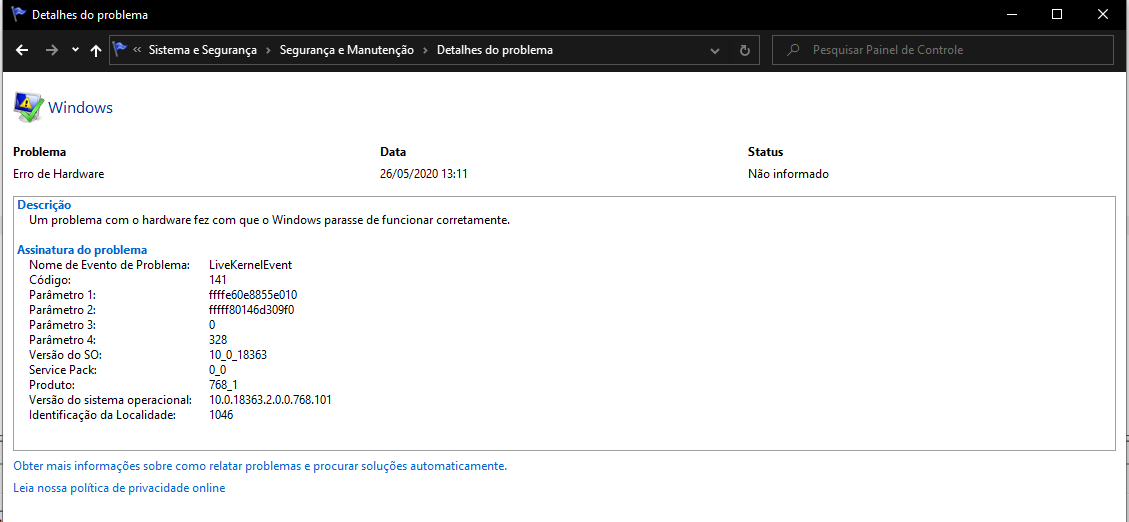Select version 10.0.18363.2.0.0.768.101

pyautogui.click(x=270, y=400)
